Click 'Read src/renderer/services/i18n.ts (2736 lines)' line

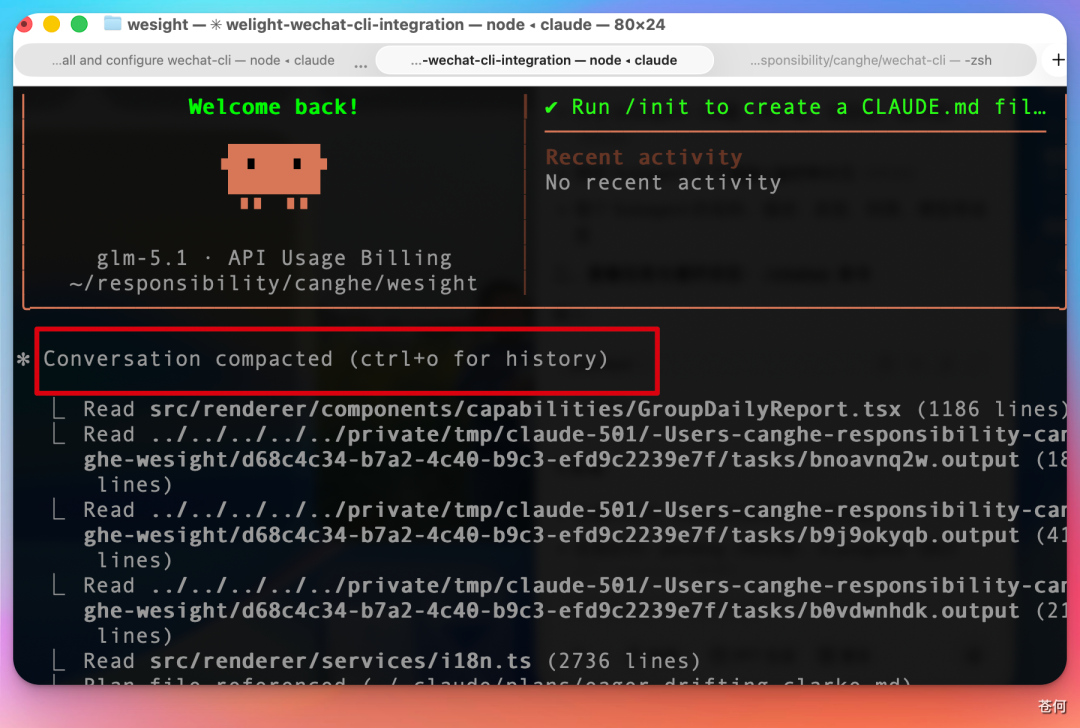tap(391, 661)
